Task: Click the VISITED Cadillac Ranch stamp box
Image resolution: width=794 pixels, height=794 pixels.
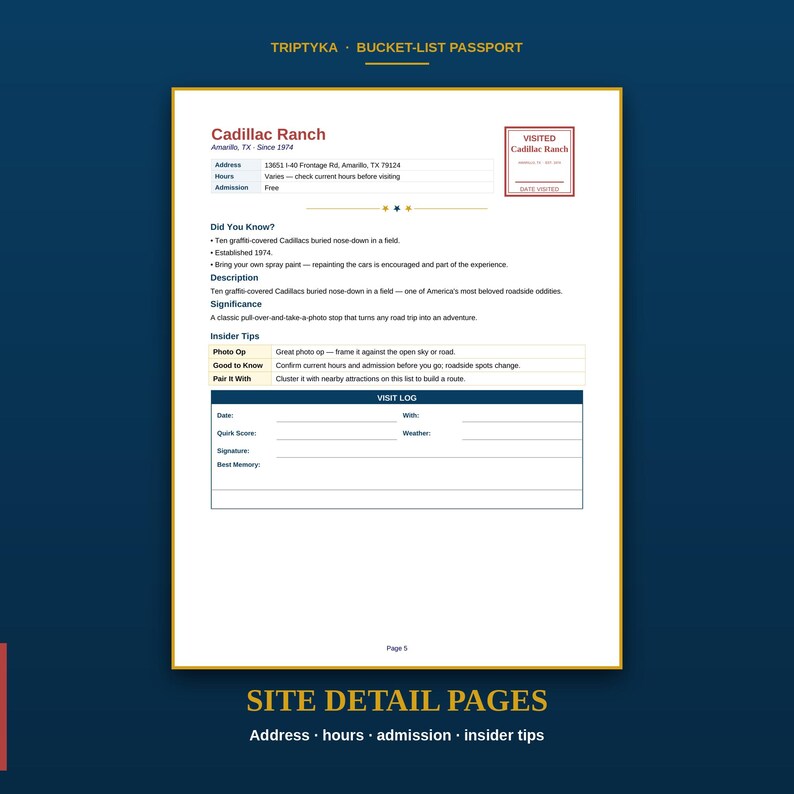Action: 539,162
